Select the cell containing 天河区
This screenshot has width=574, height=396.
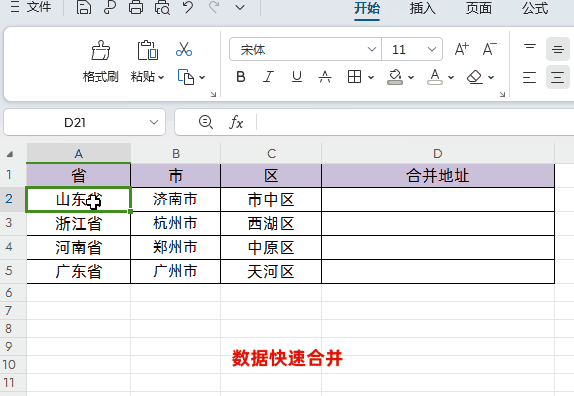pyautogui.click(x=271, y=271)
